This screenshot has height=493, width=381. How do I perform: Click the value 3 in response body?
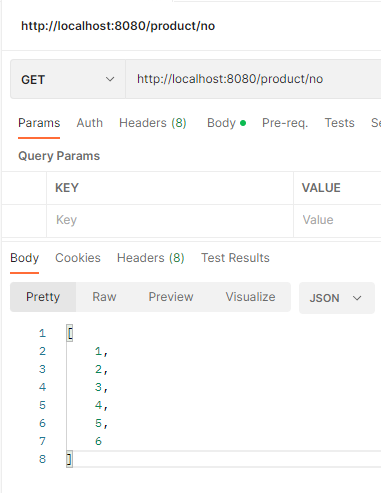[98, 387]
